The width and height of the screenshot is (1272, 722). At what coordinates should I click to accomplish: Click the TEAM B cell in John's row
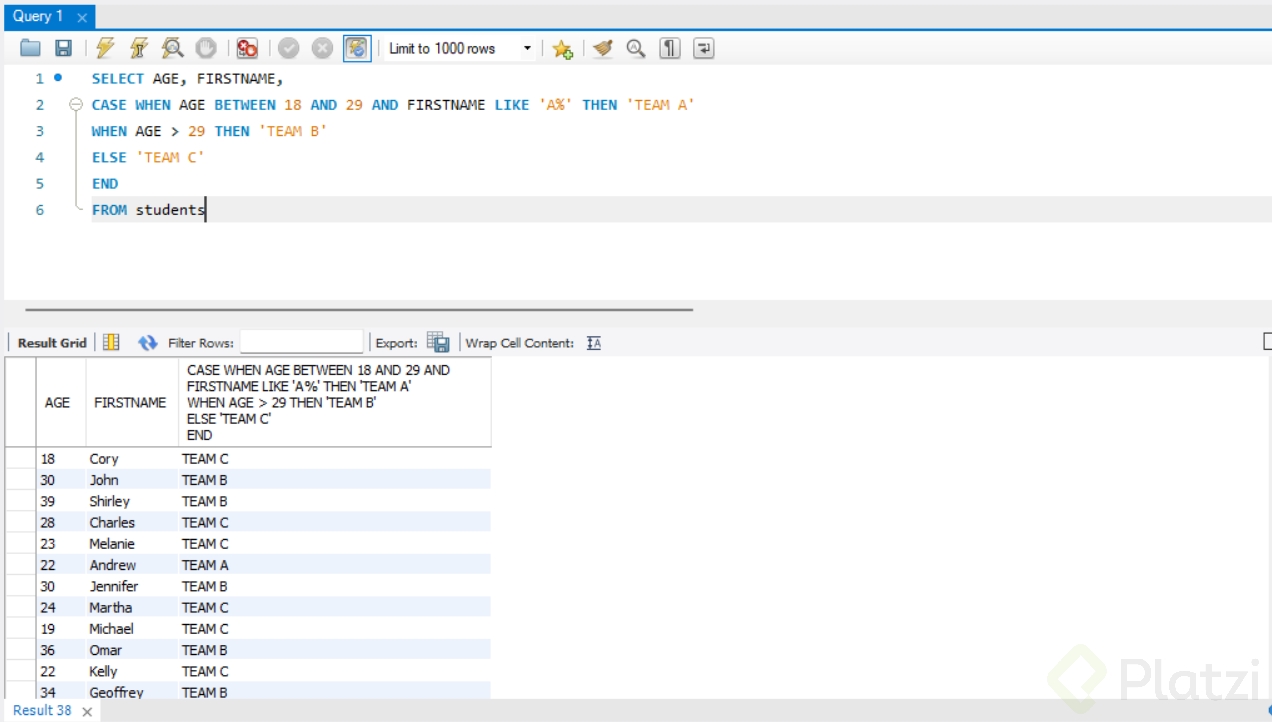pos(335,480)
